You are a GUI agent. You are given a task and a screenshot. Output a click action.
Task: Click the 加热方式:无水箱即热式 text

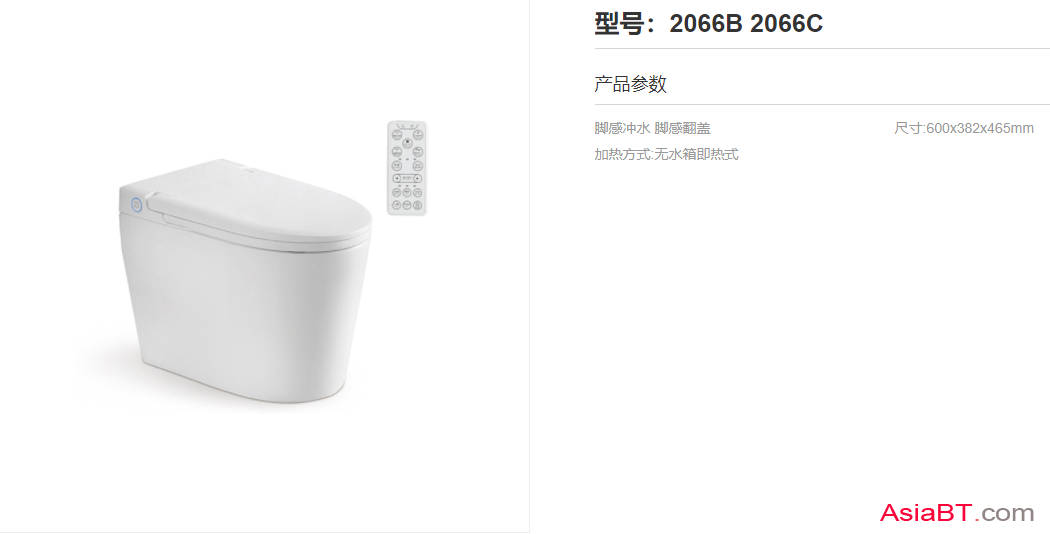[666, 154]
